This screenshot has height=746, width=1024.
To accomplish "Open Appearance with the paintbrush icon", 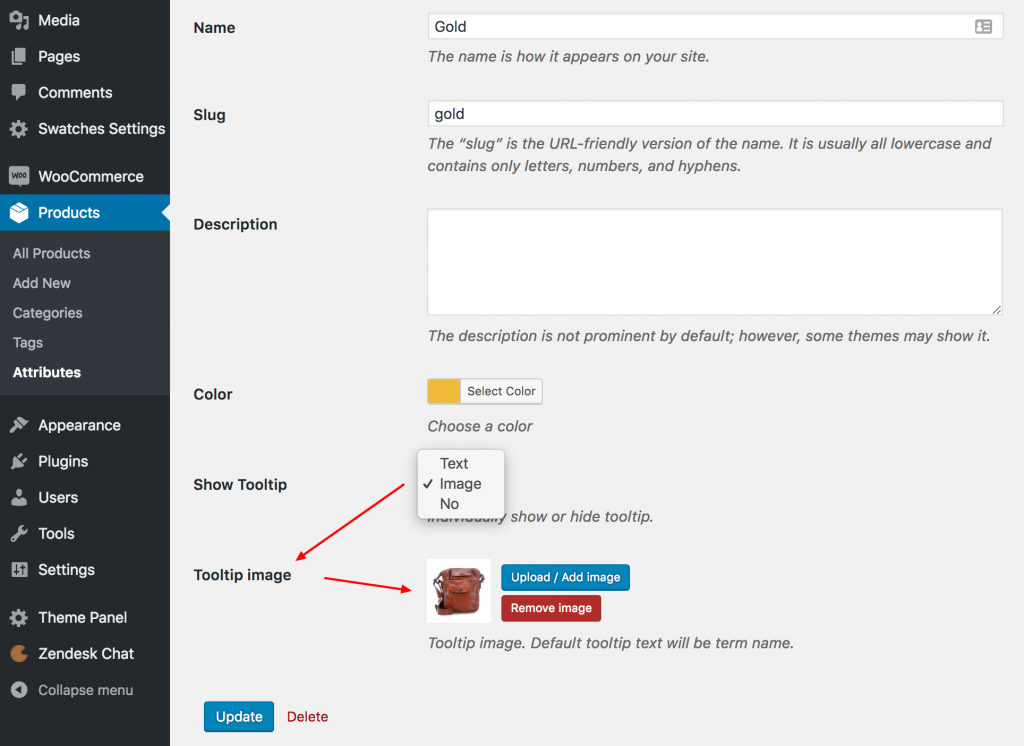I will 18,425.
